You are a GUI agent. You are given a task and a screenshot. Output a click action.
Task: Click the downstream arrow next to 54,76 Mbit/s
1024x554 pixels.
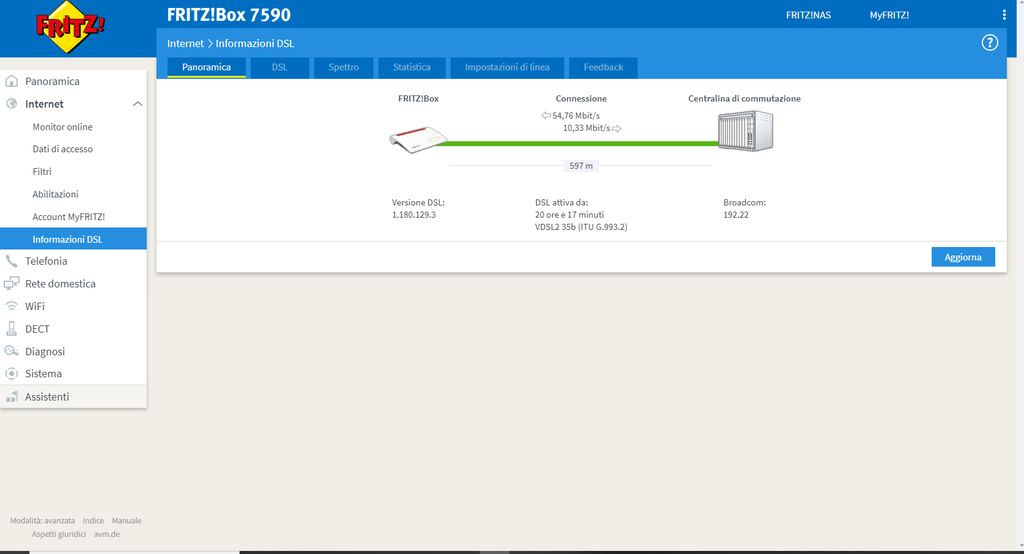545,116
